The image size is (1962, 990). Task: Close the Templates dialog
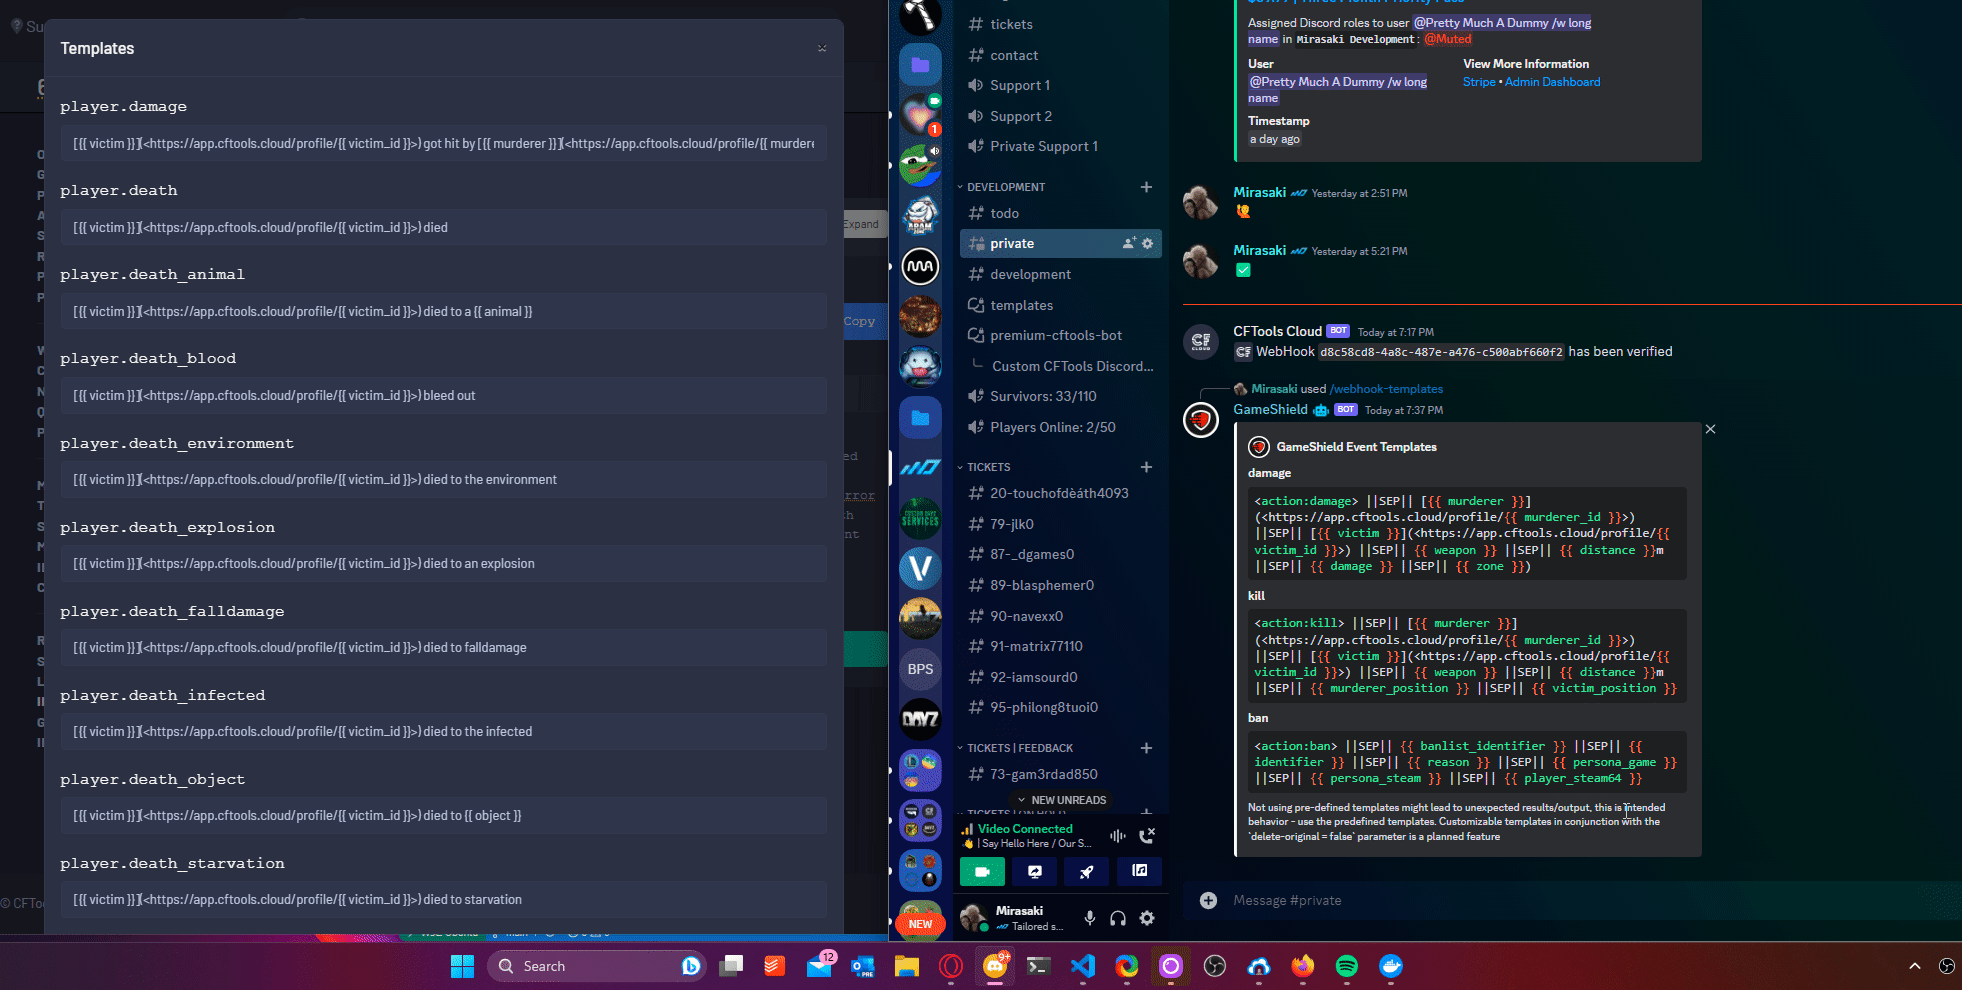coord(822,48)
